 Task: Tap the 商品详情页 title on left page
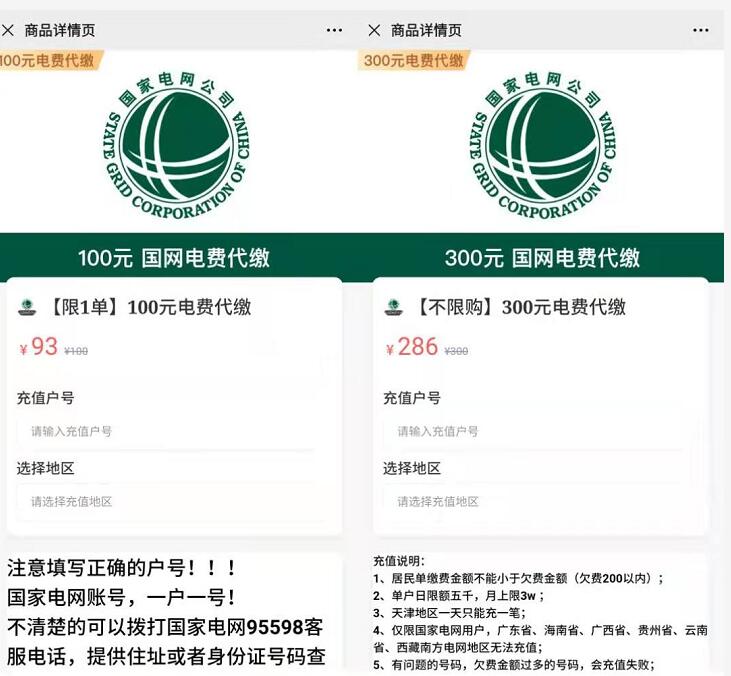(60, 31)
